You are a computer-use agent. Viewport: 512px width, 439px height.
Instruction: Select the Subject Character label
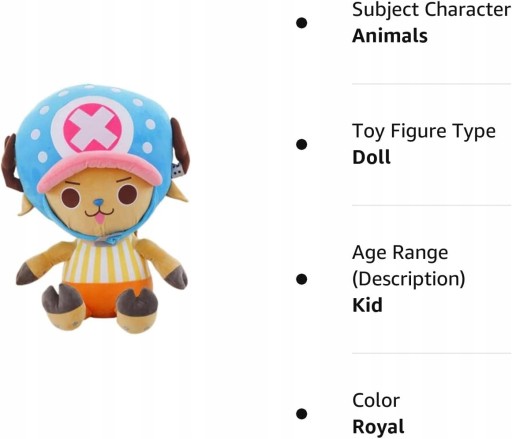[431, 9]
